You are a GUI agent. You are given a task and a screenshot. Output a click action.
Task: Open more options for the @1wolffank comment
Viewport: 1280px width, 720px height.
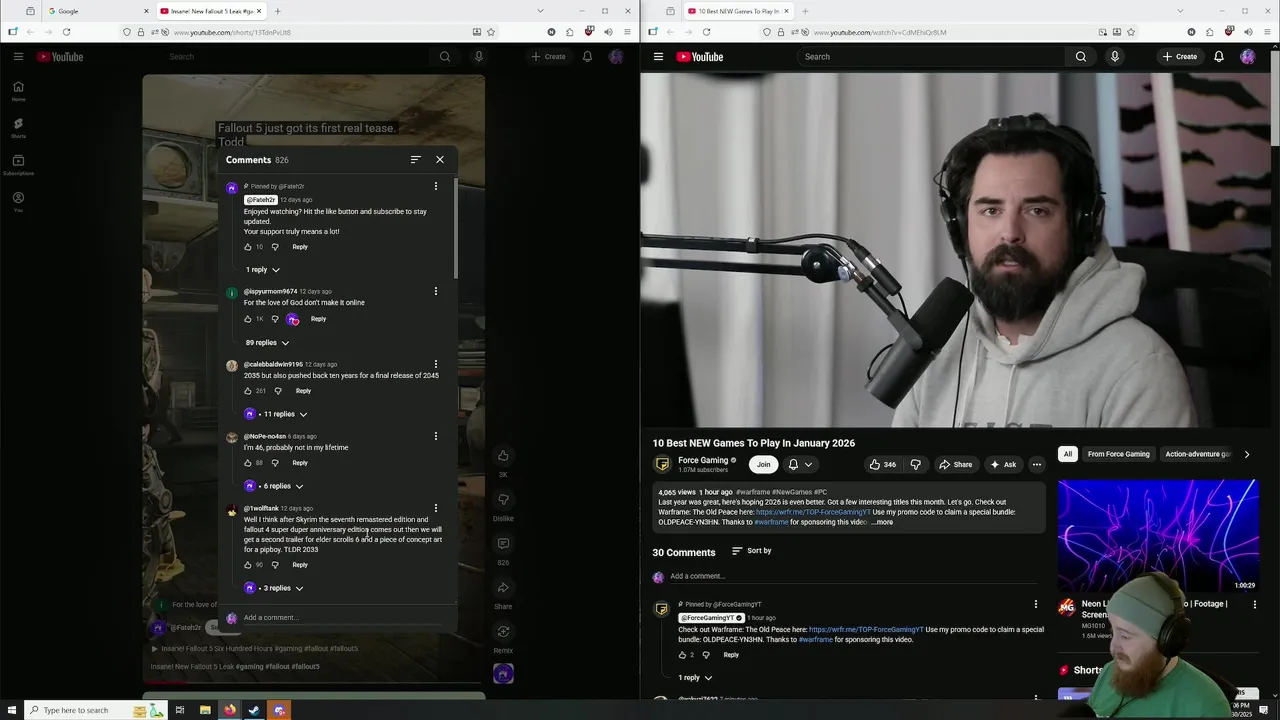[x=435, y=508]
